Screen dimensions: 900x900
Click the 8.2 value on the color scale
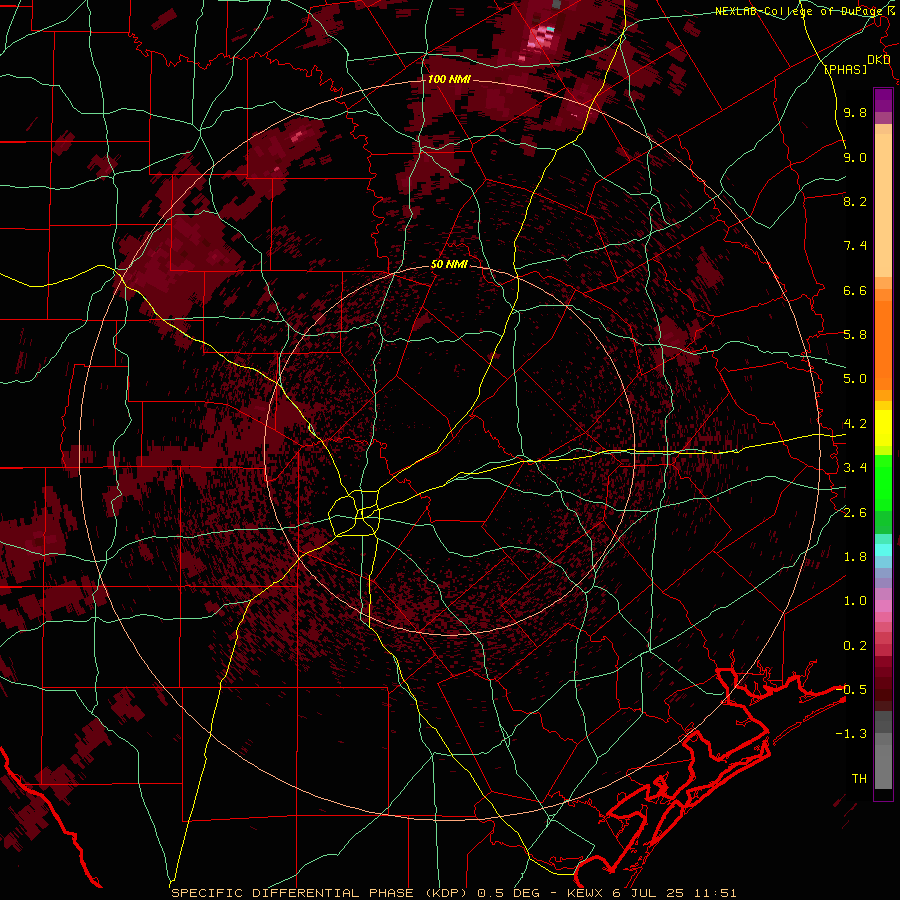[855, 201]
